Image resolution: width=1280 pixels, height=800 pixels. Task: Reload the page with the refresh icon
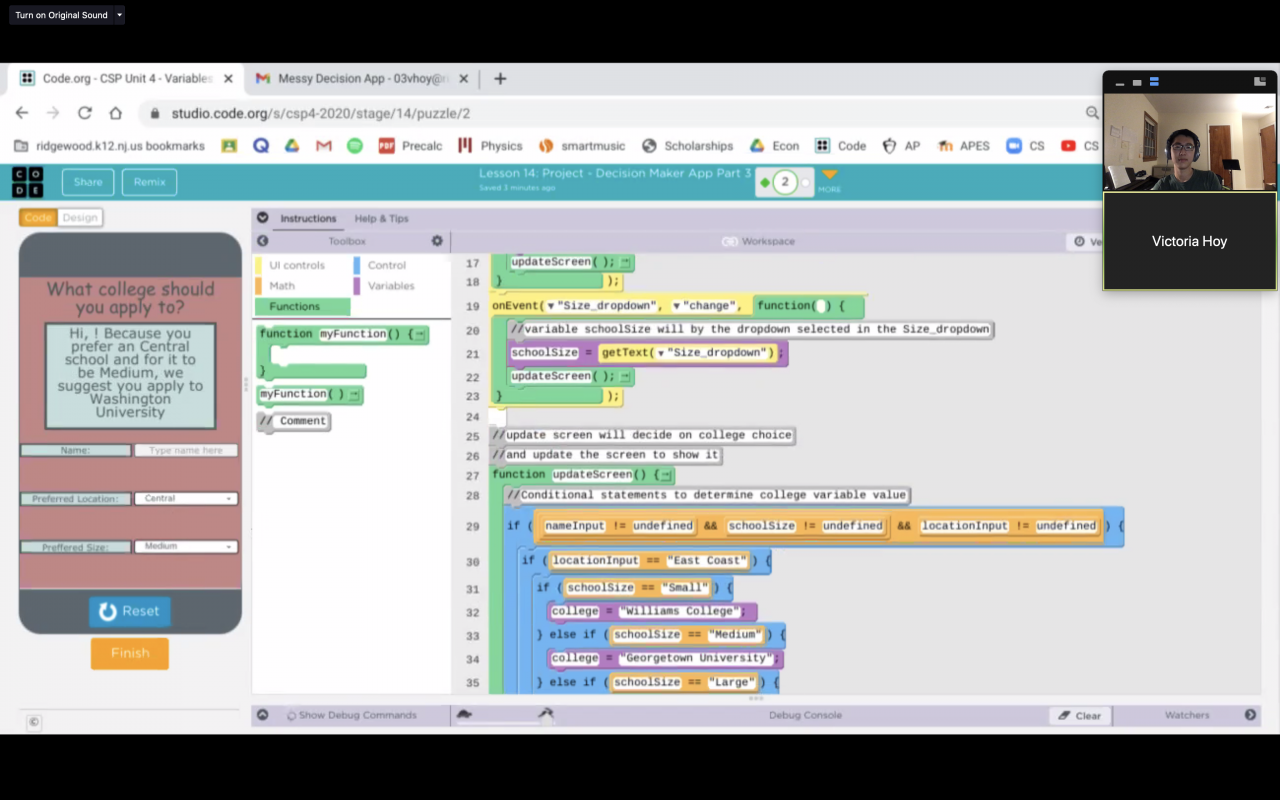(85, 113)
